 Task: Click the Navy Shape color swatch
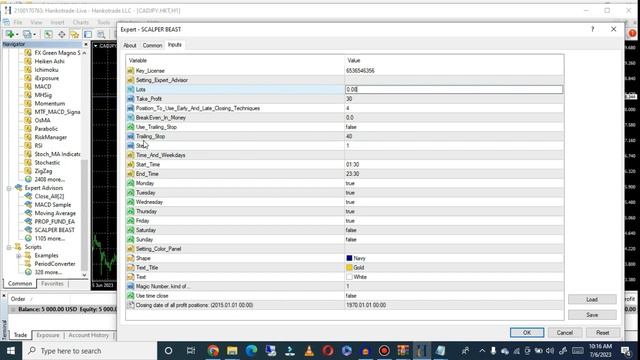(x=349, y=258)
